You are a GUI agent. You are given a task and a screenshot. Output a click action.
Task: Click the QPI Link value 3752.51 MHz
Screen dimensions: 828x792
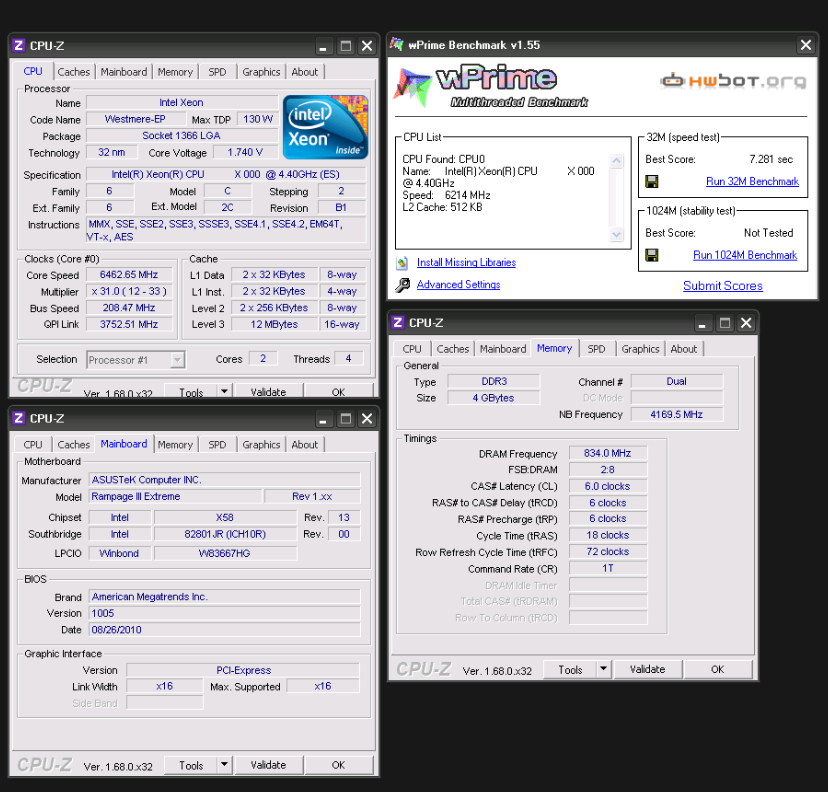click(129, 324)
